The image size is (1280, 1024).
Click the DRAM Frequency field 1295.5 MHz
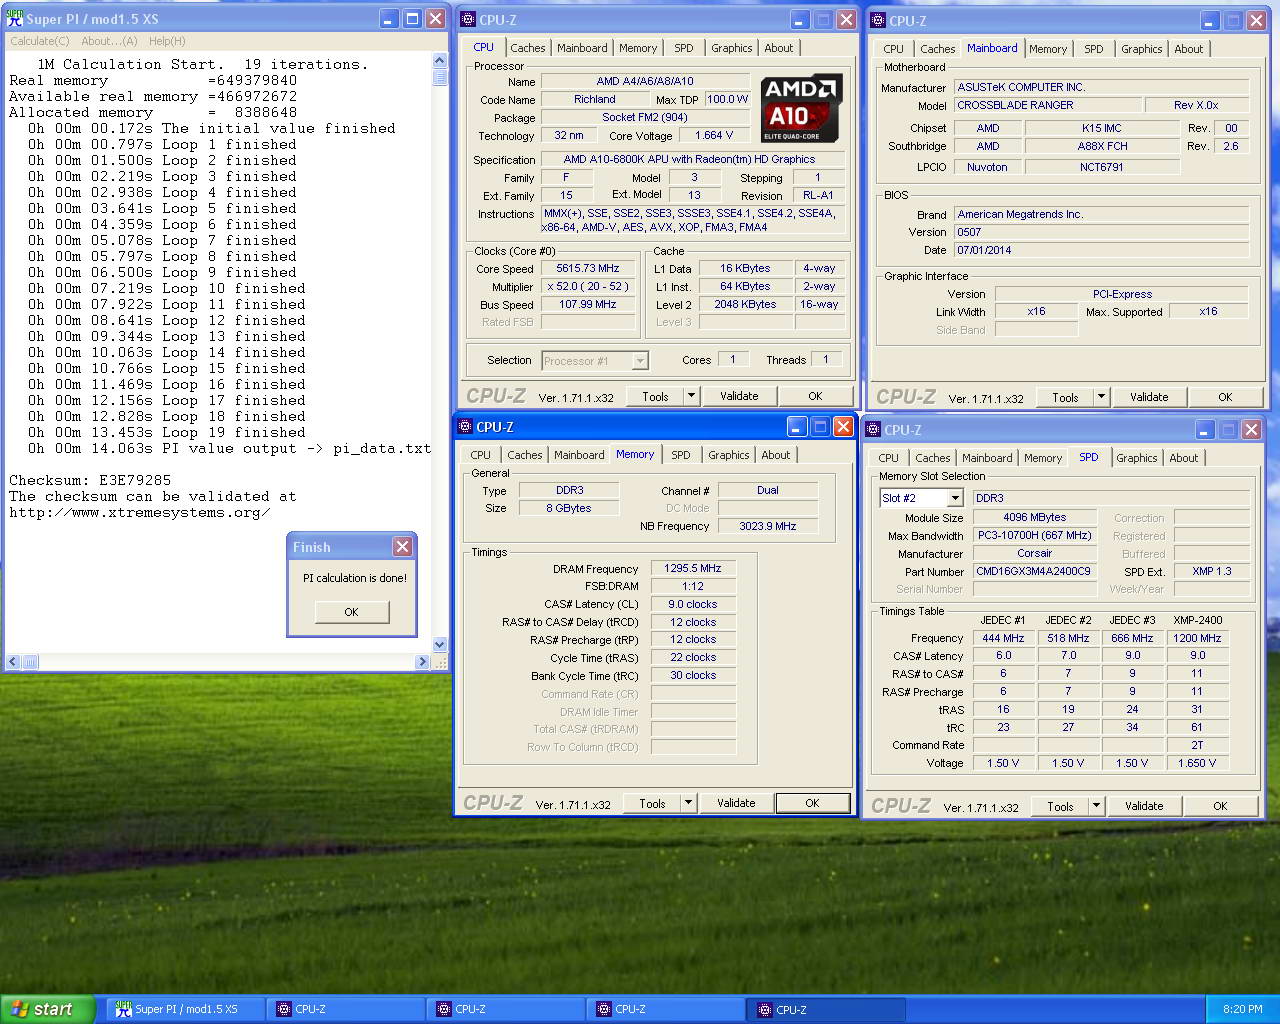[693, 568]
